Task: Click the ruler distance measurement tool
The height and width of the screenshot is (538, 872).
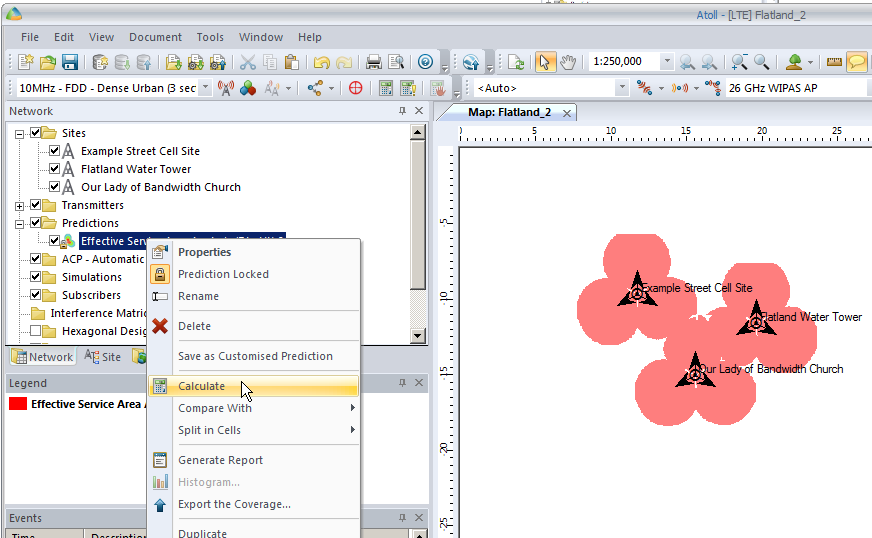Action: pyautogui.click(x=834, y=62)
